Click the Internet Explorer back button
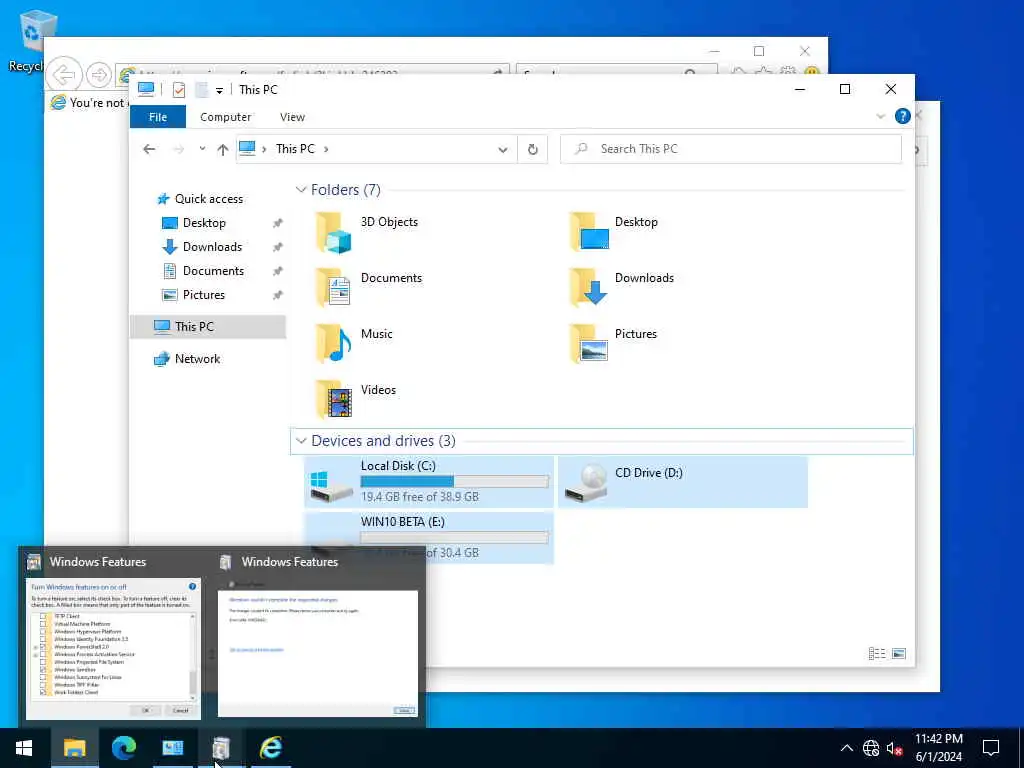 (x=64, y=74)
